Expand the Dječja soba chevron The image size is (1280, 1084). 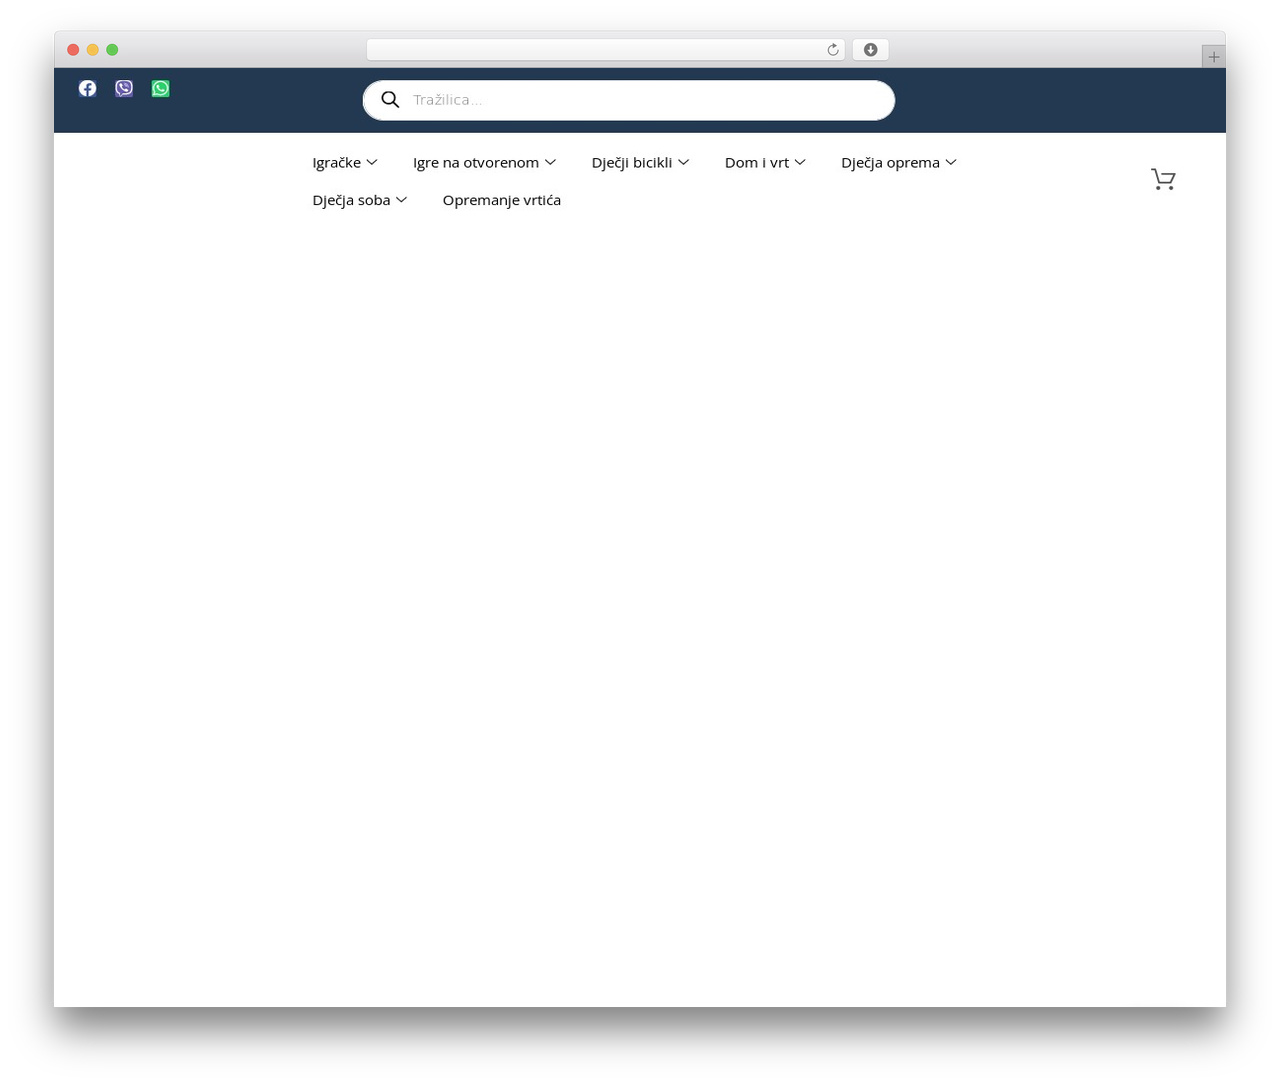click(x=401, y=200)
